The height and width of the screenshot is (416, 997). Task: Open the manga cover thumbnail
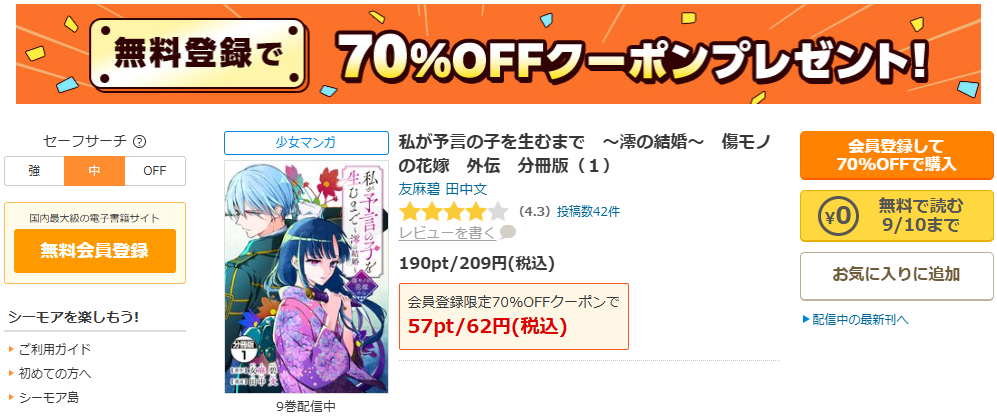pos(306,277)
